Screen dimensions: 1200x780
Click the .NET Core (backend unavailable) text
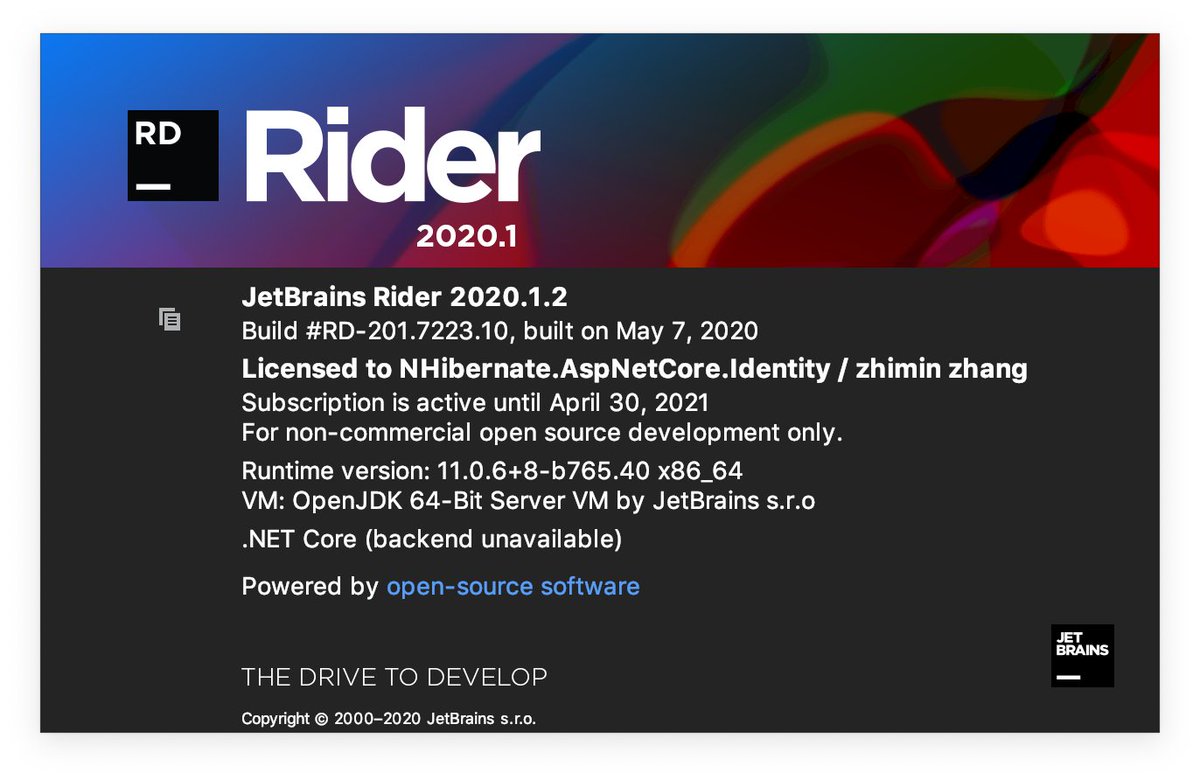[432, 539]
